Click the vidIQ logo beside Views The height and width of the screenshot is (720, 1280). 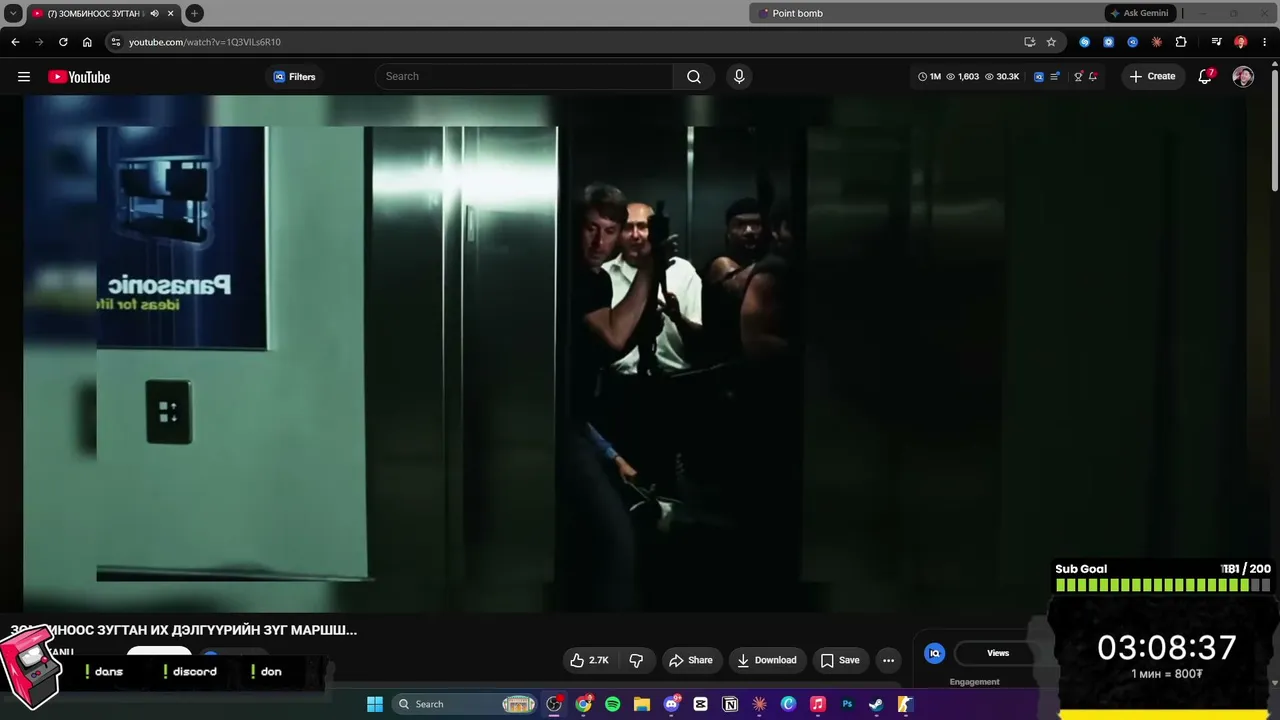pyautogui.click(x=935, y=653)
